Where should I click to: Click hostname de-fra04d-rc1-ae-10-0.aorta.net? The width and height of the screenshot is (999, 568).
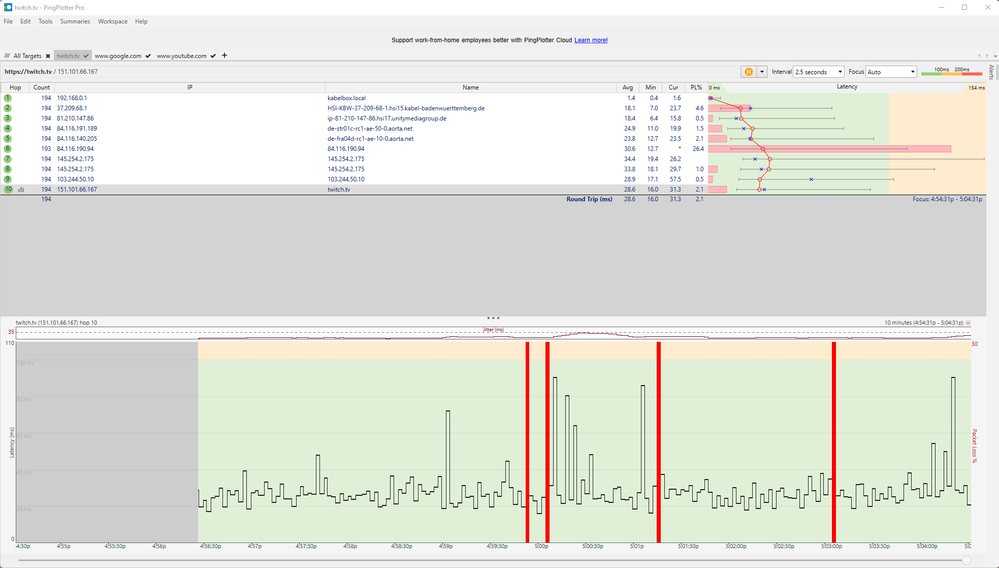370,139
